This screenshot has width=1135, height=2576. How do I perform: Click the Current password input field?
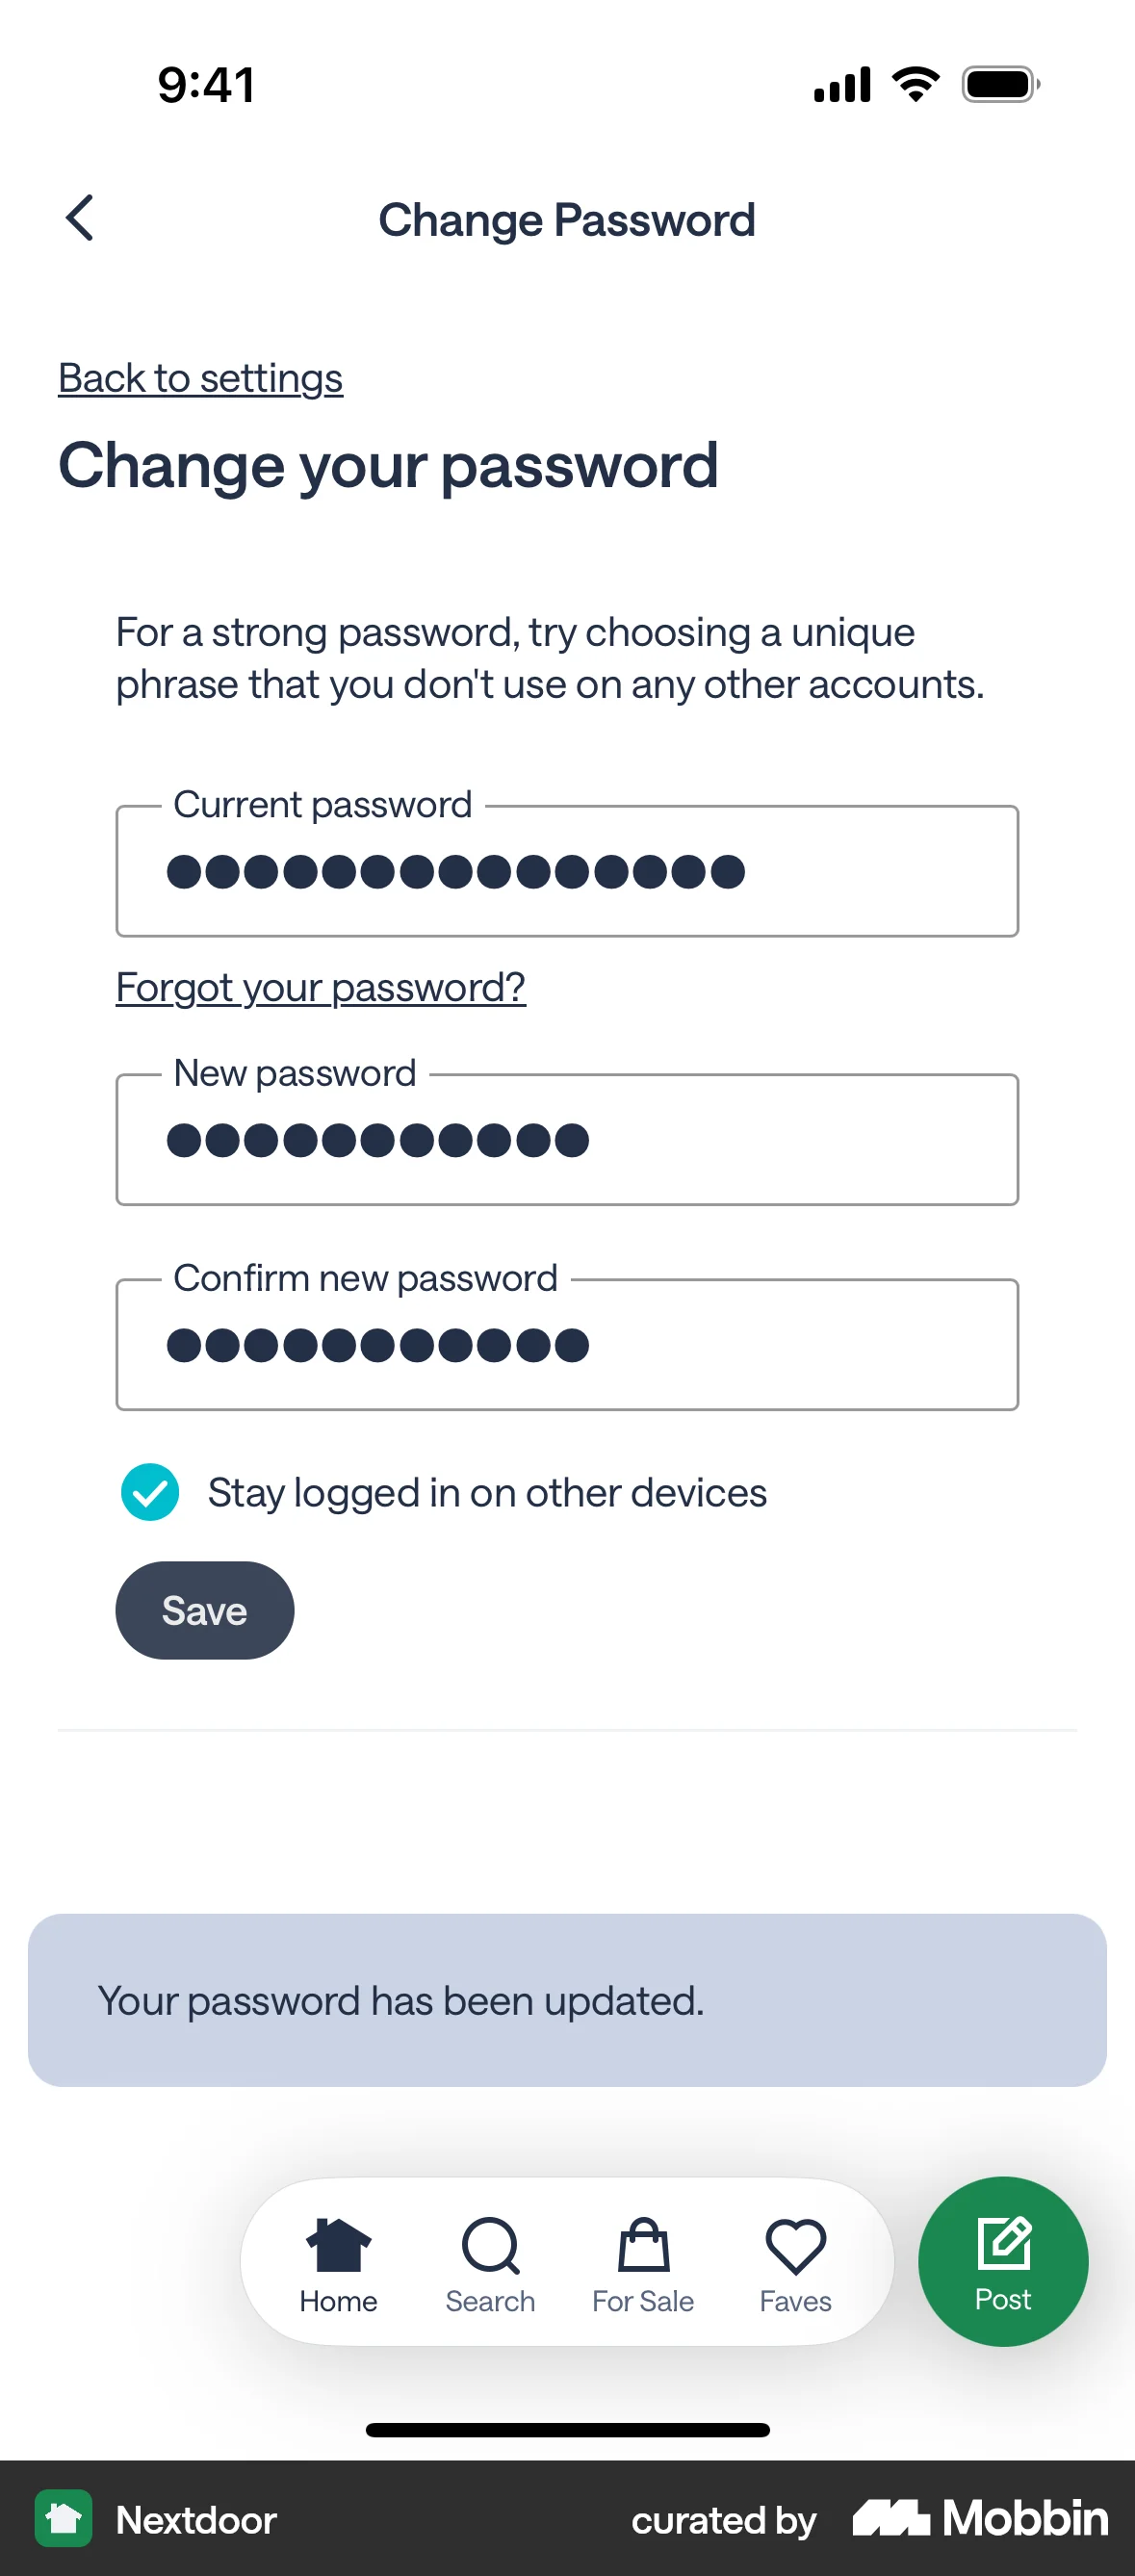pos(567,870)
